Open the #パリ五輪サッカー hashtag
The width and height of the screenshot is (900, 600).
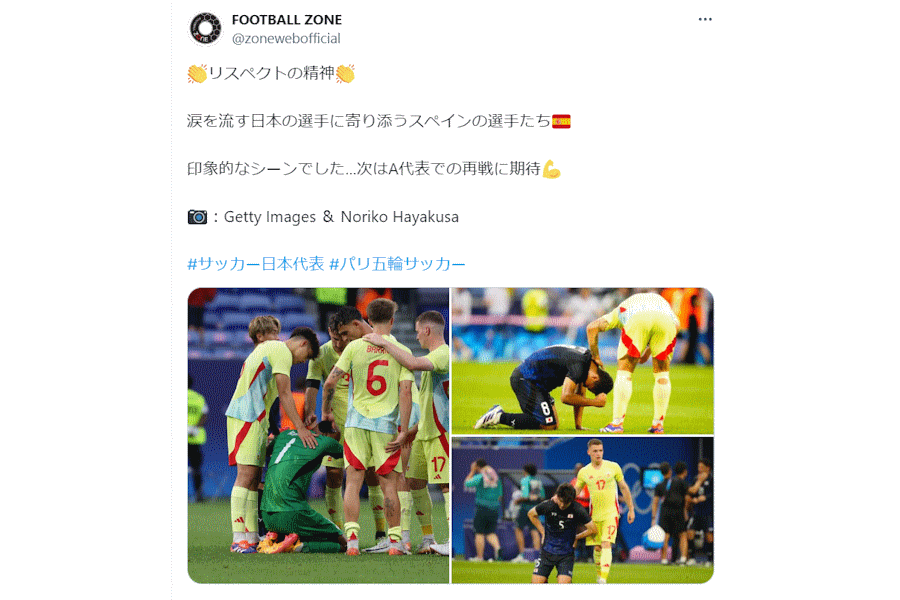click(397, 264)
